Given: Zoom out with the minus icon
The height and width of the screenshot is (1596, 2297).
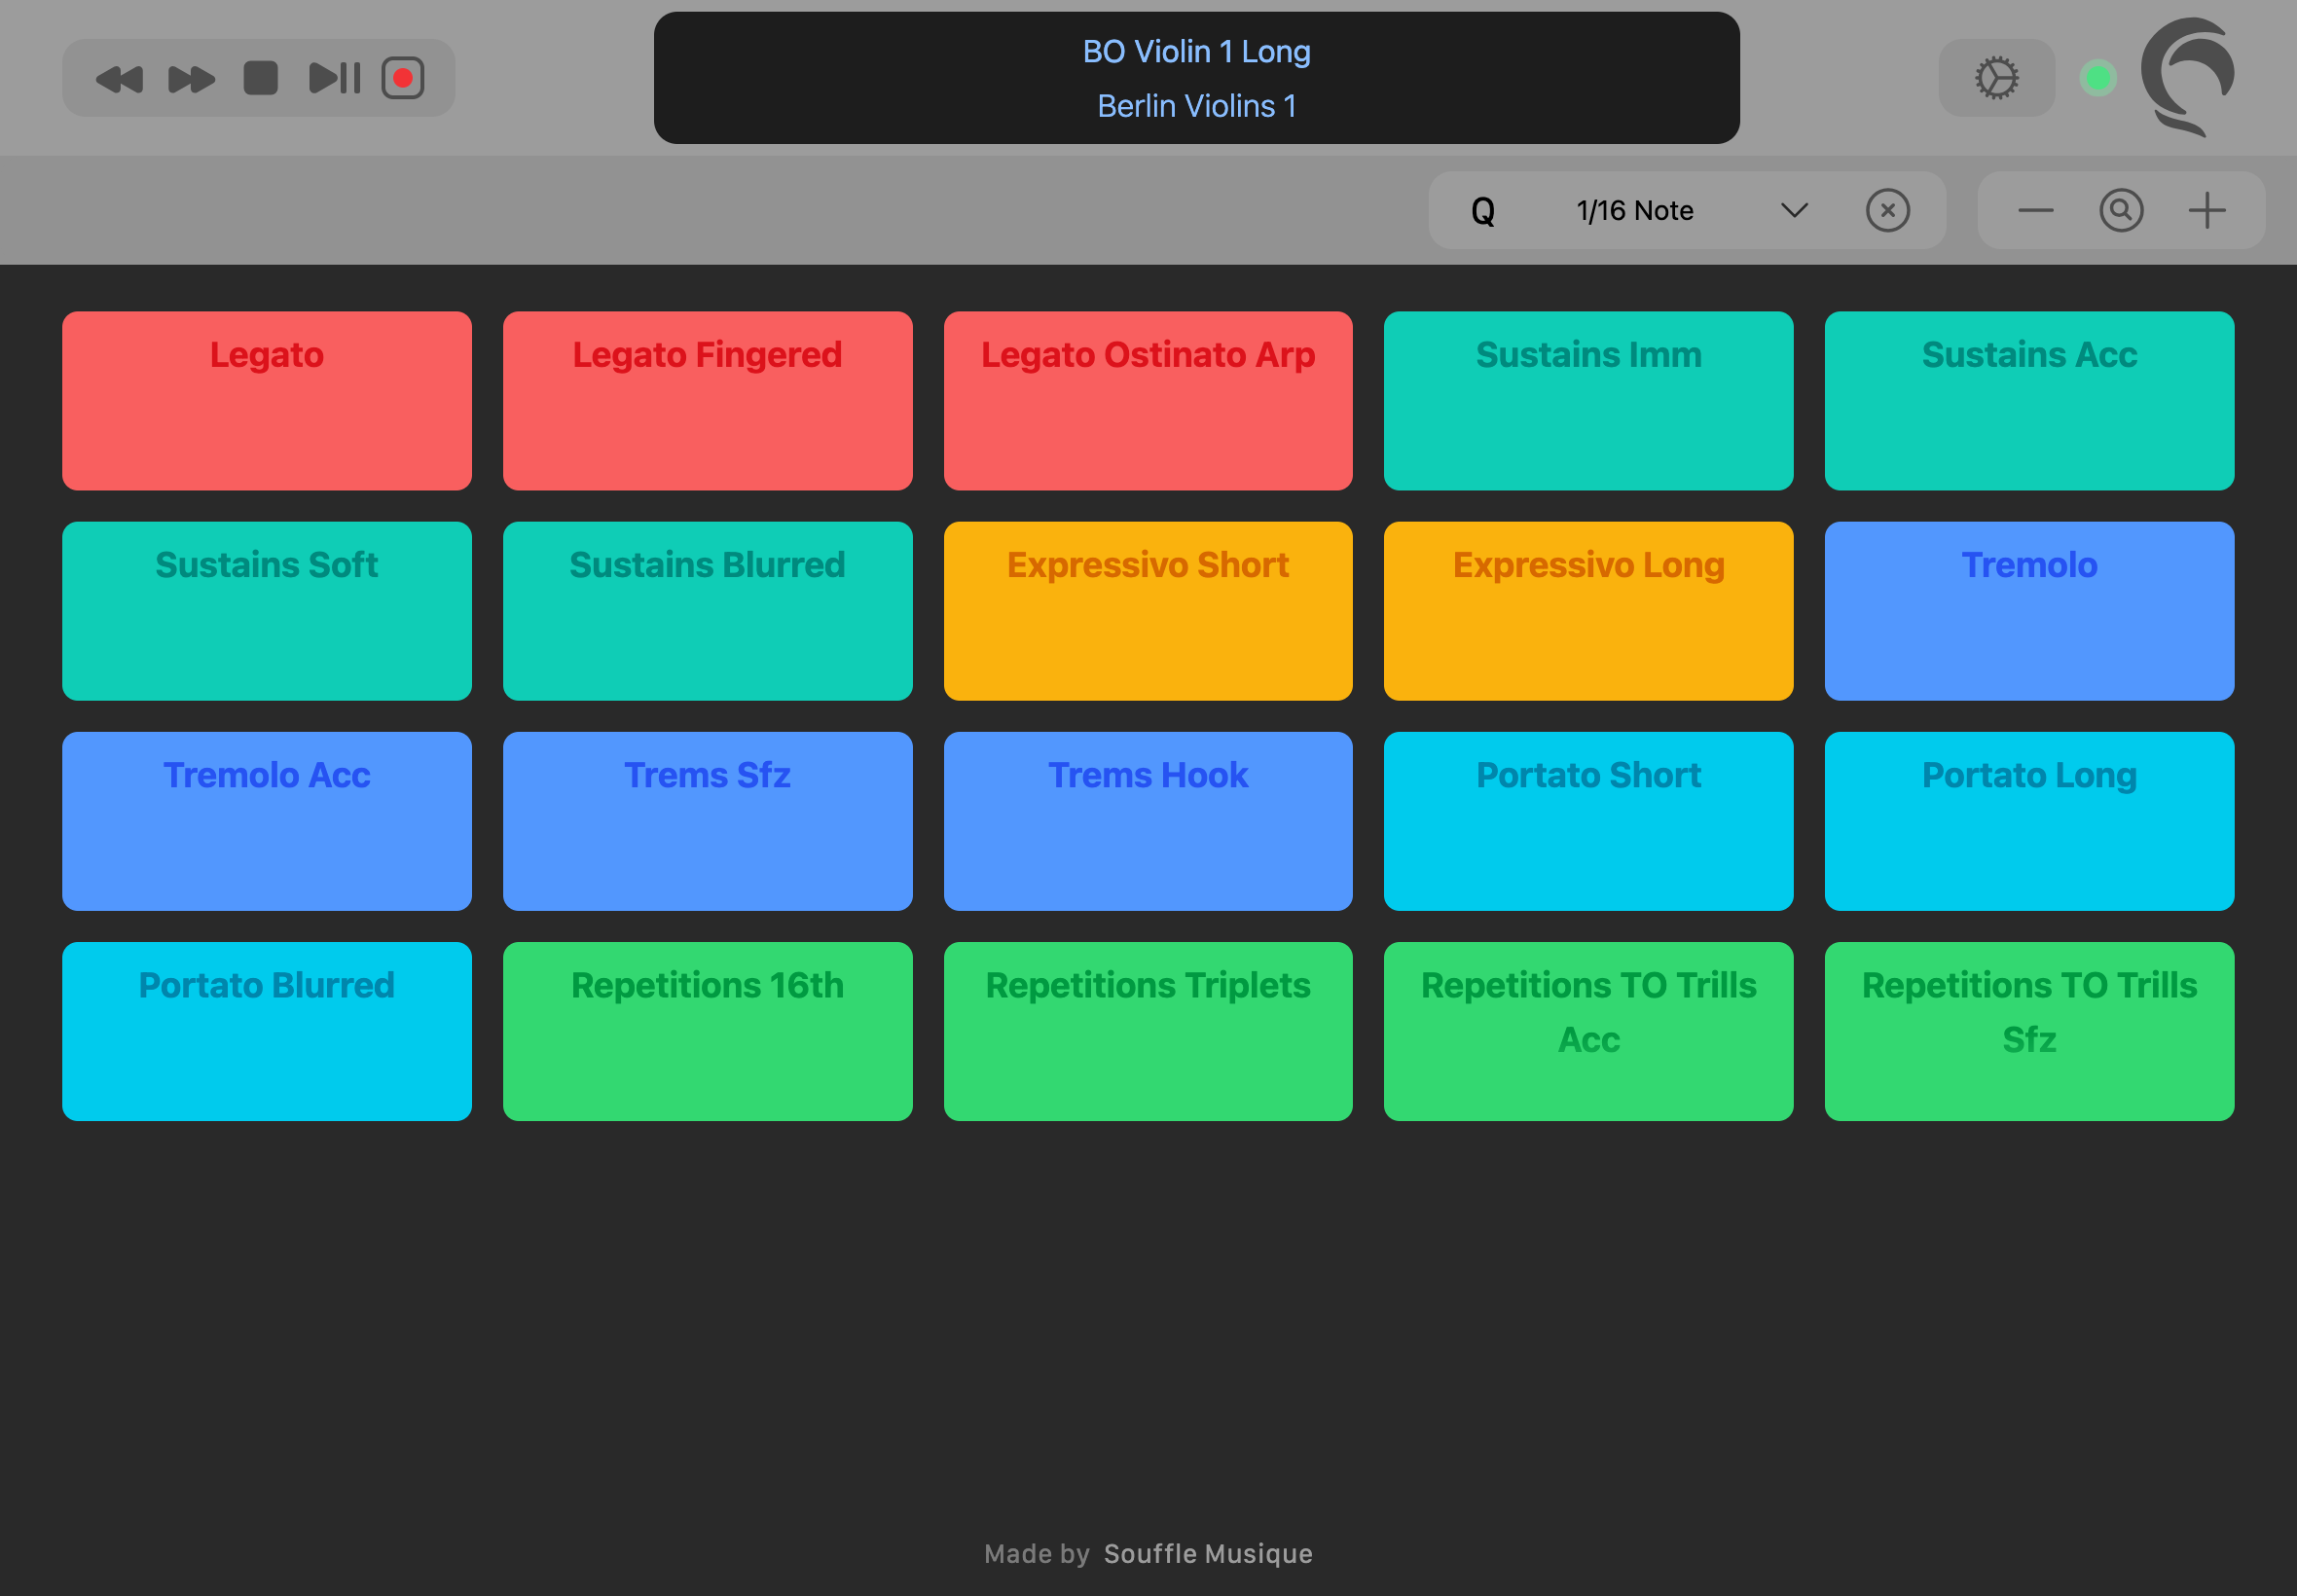Looking at the screenshot, I should click(2036, 210).
